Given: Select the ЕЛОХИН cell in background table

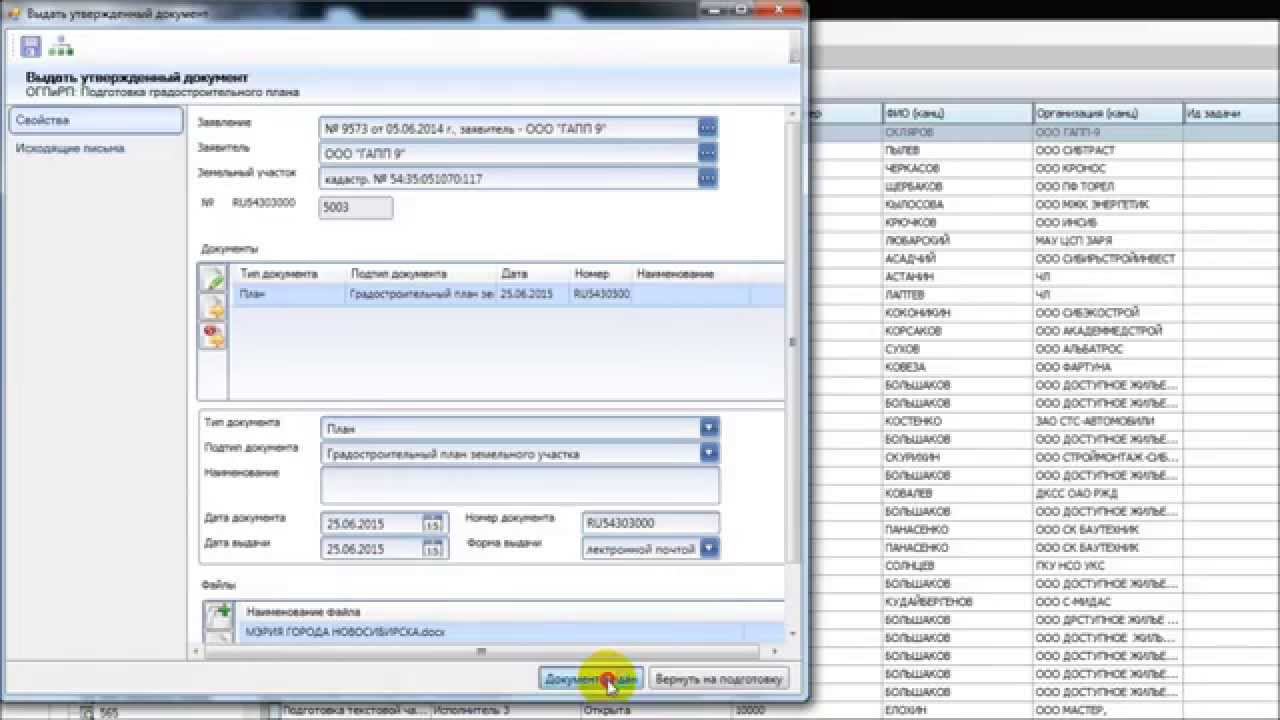Looking at the screenshot, I should coord(957,710).
